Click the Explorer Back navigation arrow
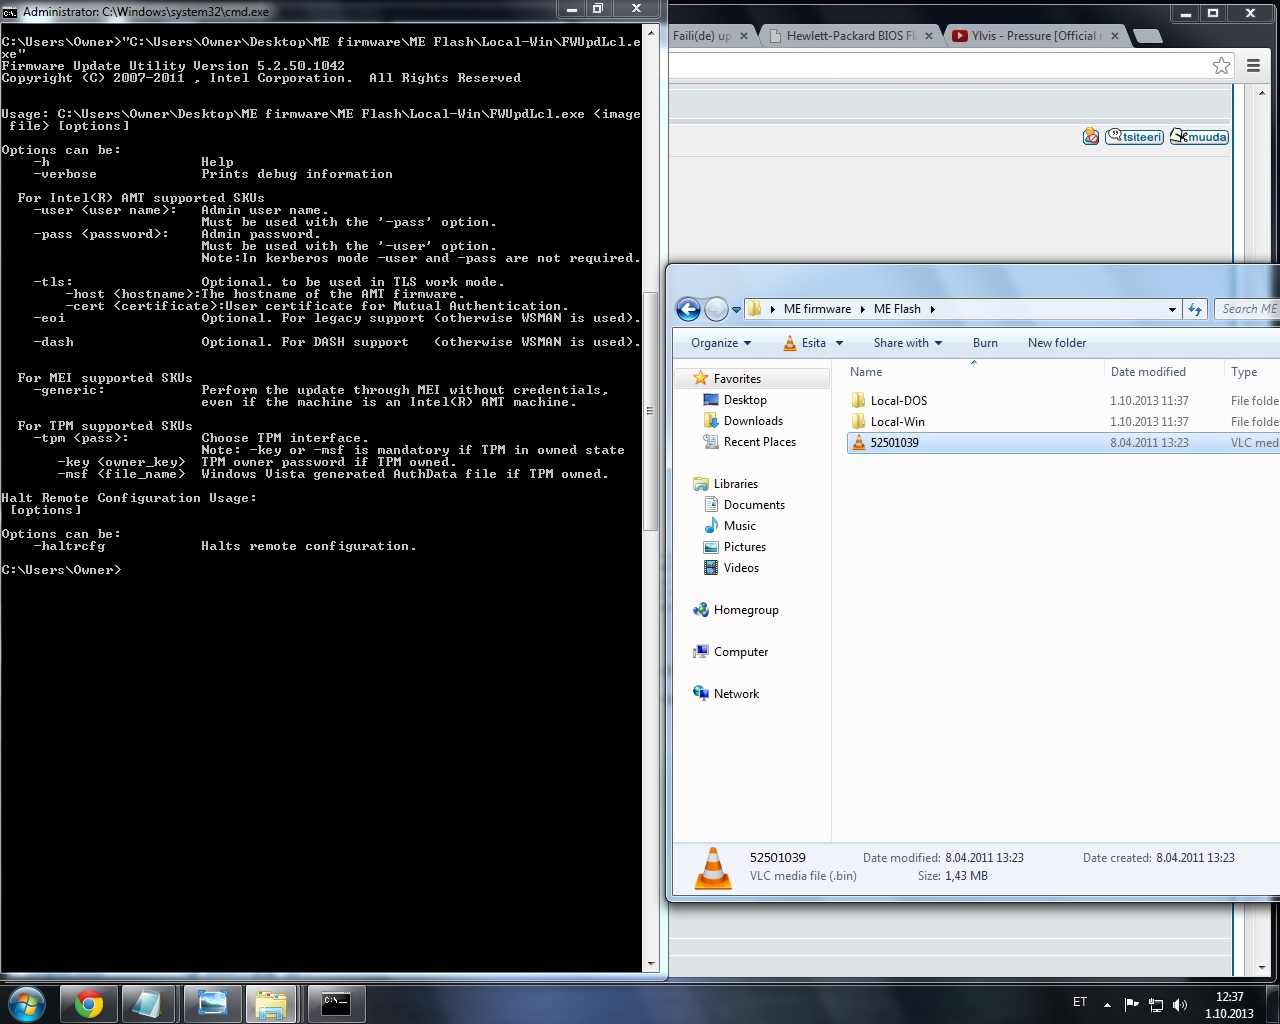 pos(688,310)
